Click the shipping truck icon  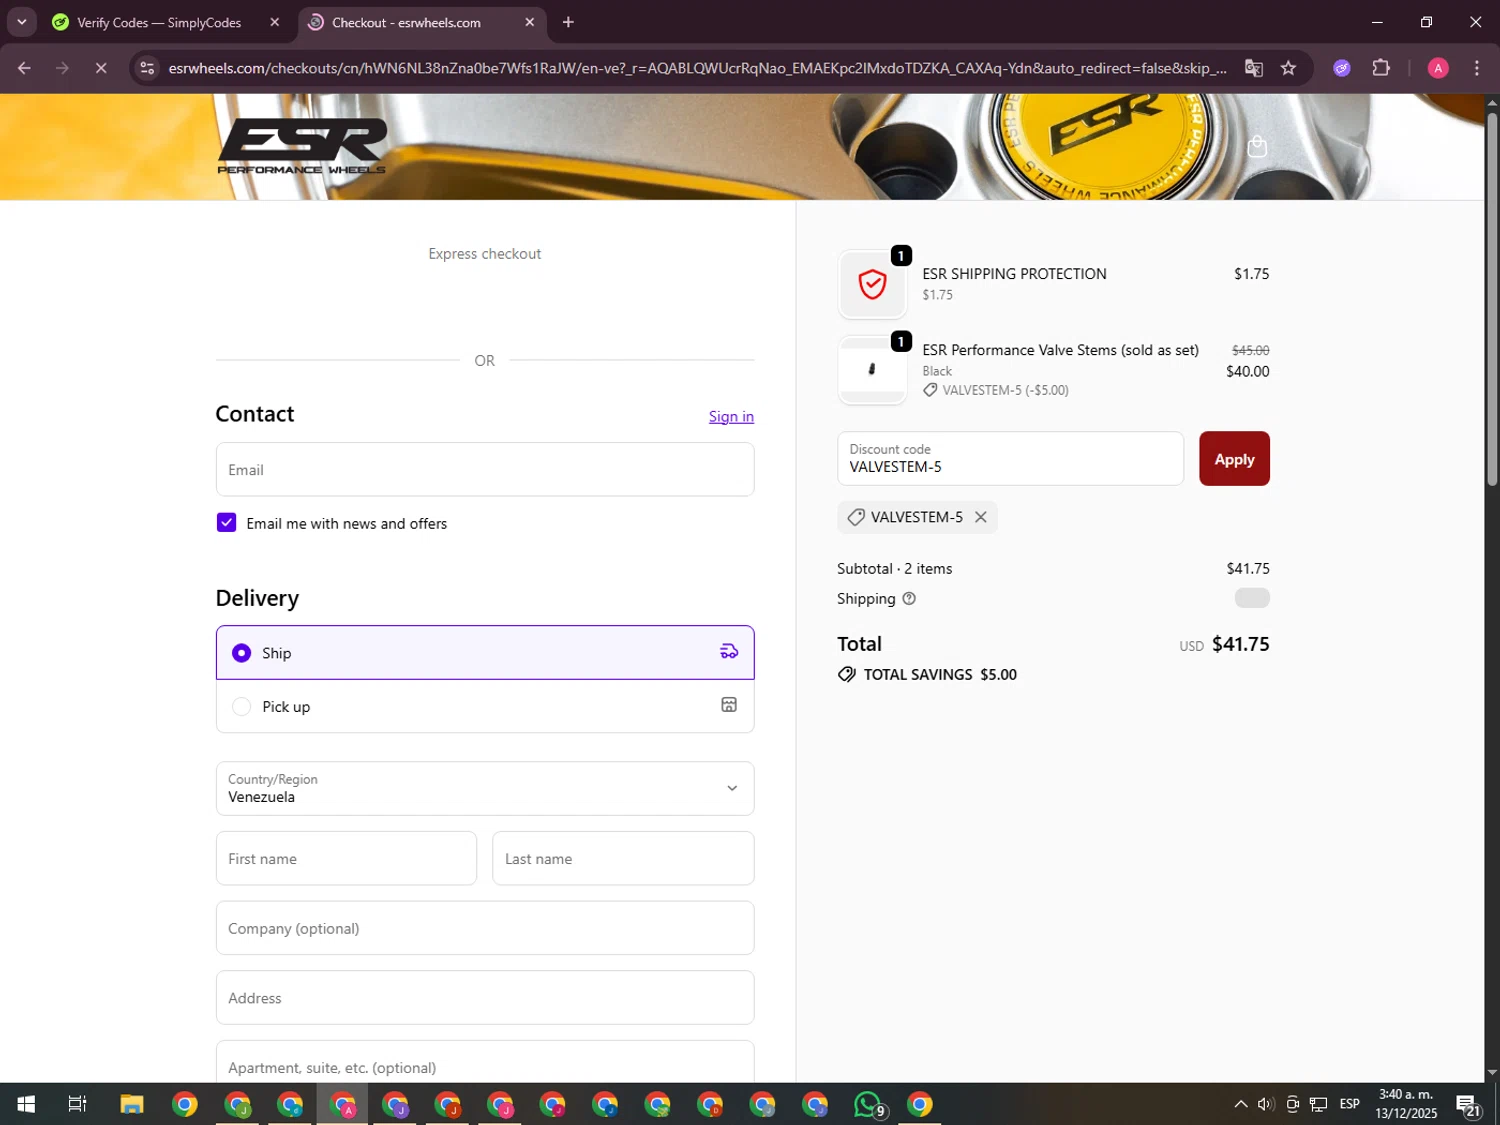point(729,652)
